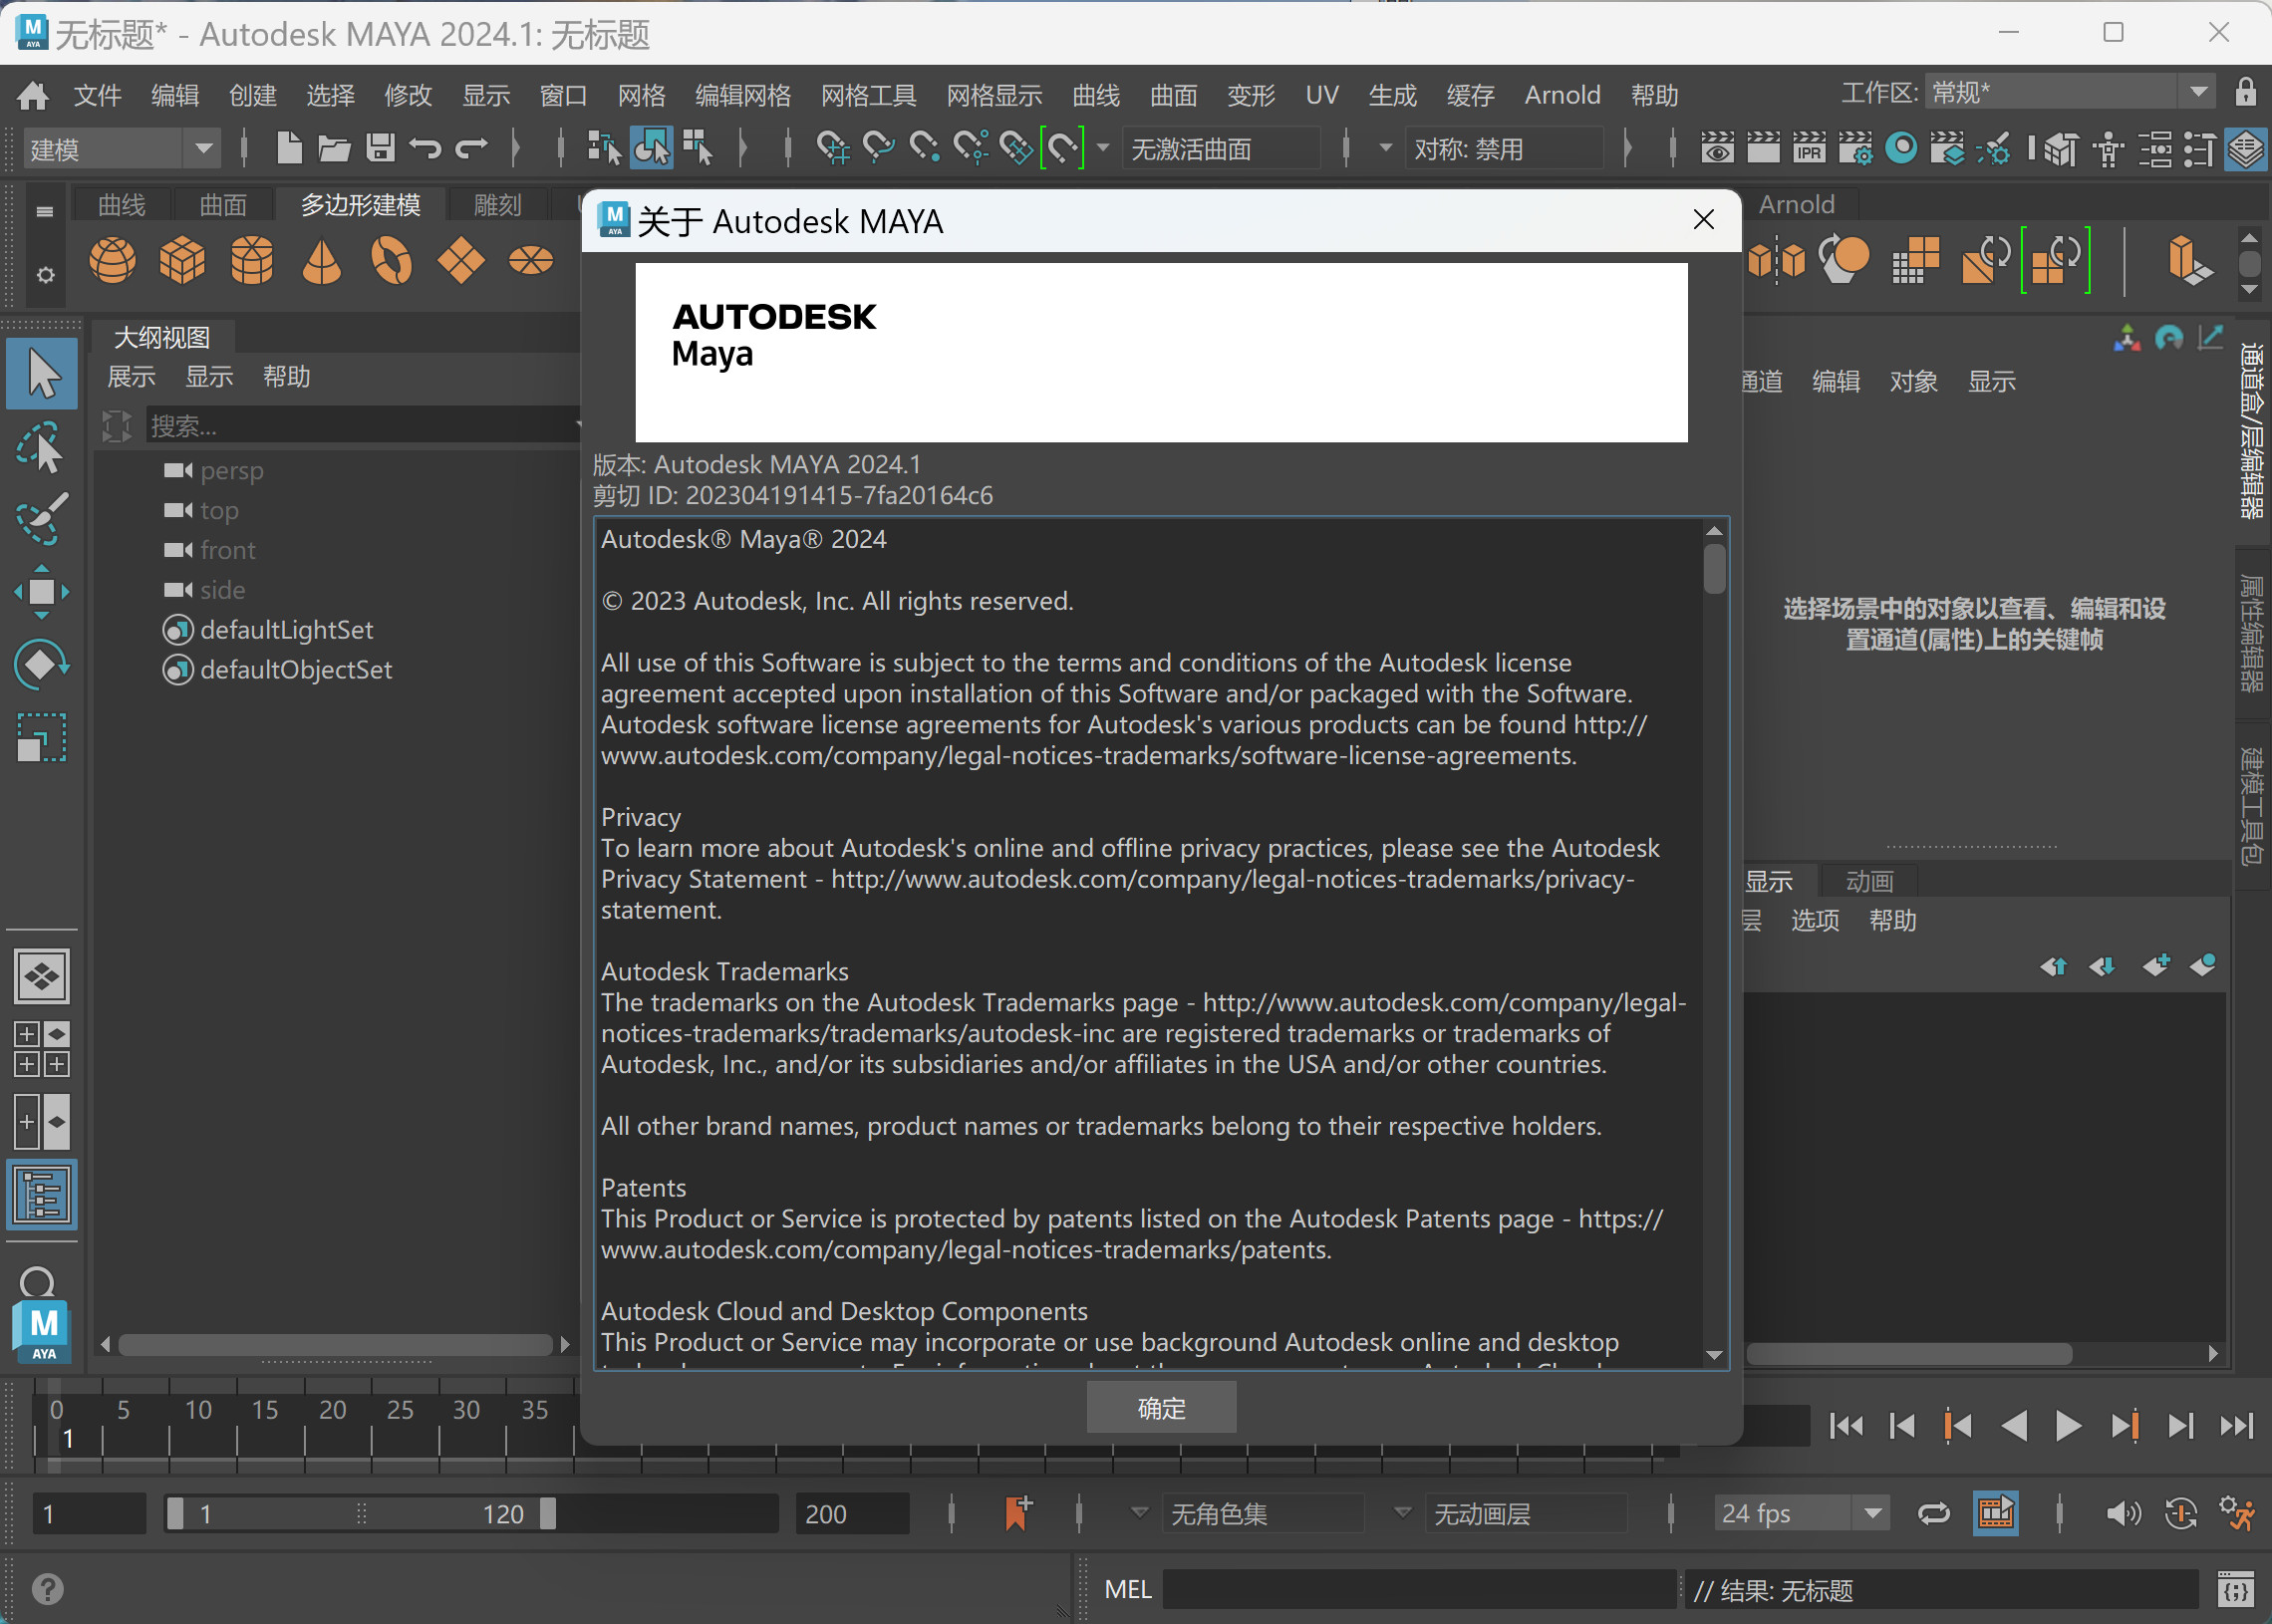Viewport: 2272px width, 1624px height.
Task: Click the 确定 button in About dialog
Action: point(1162,1407)
